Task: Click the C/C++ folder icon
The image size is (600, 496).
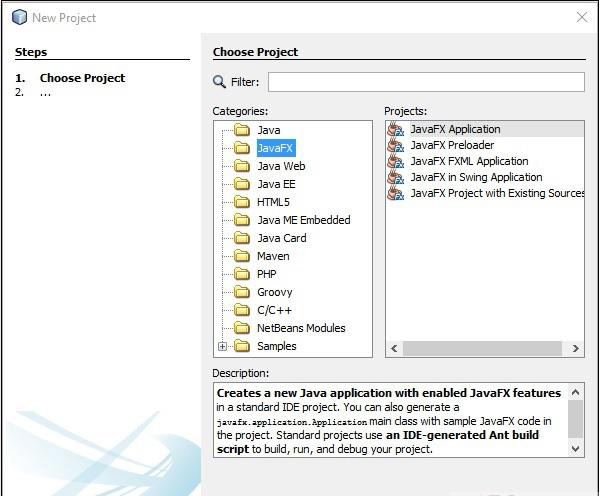Action: click(242, 310)
